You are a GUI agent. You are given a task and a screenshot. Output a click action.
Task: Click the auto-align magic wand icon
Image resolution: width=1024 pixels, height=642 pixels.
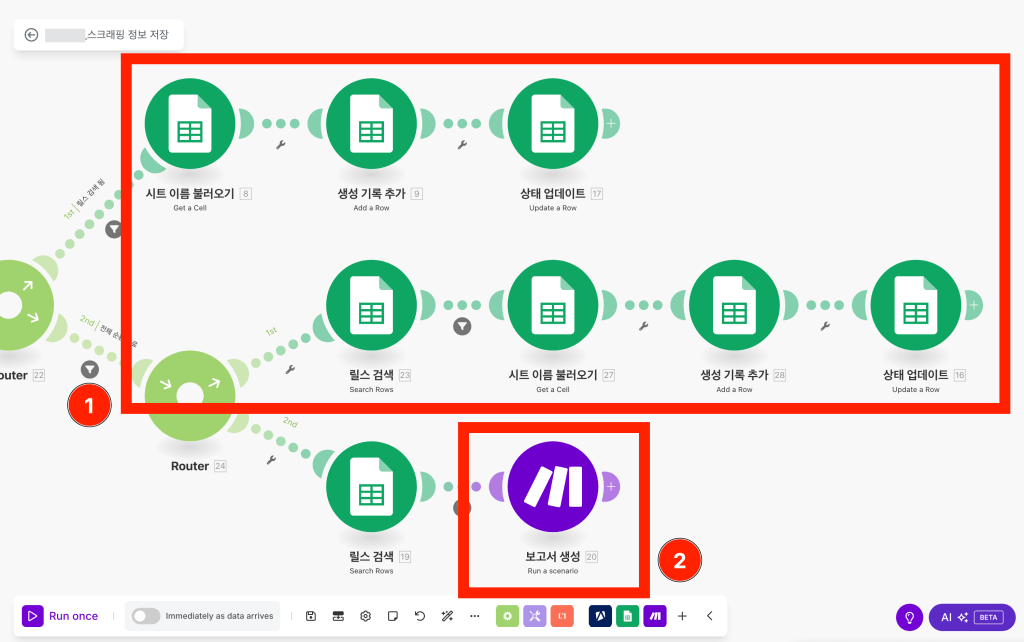pos(447,616)
